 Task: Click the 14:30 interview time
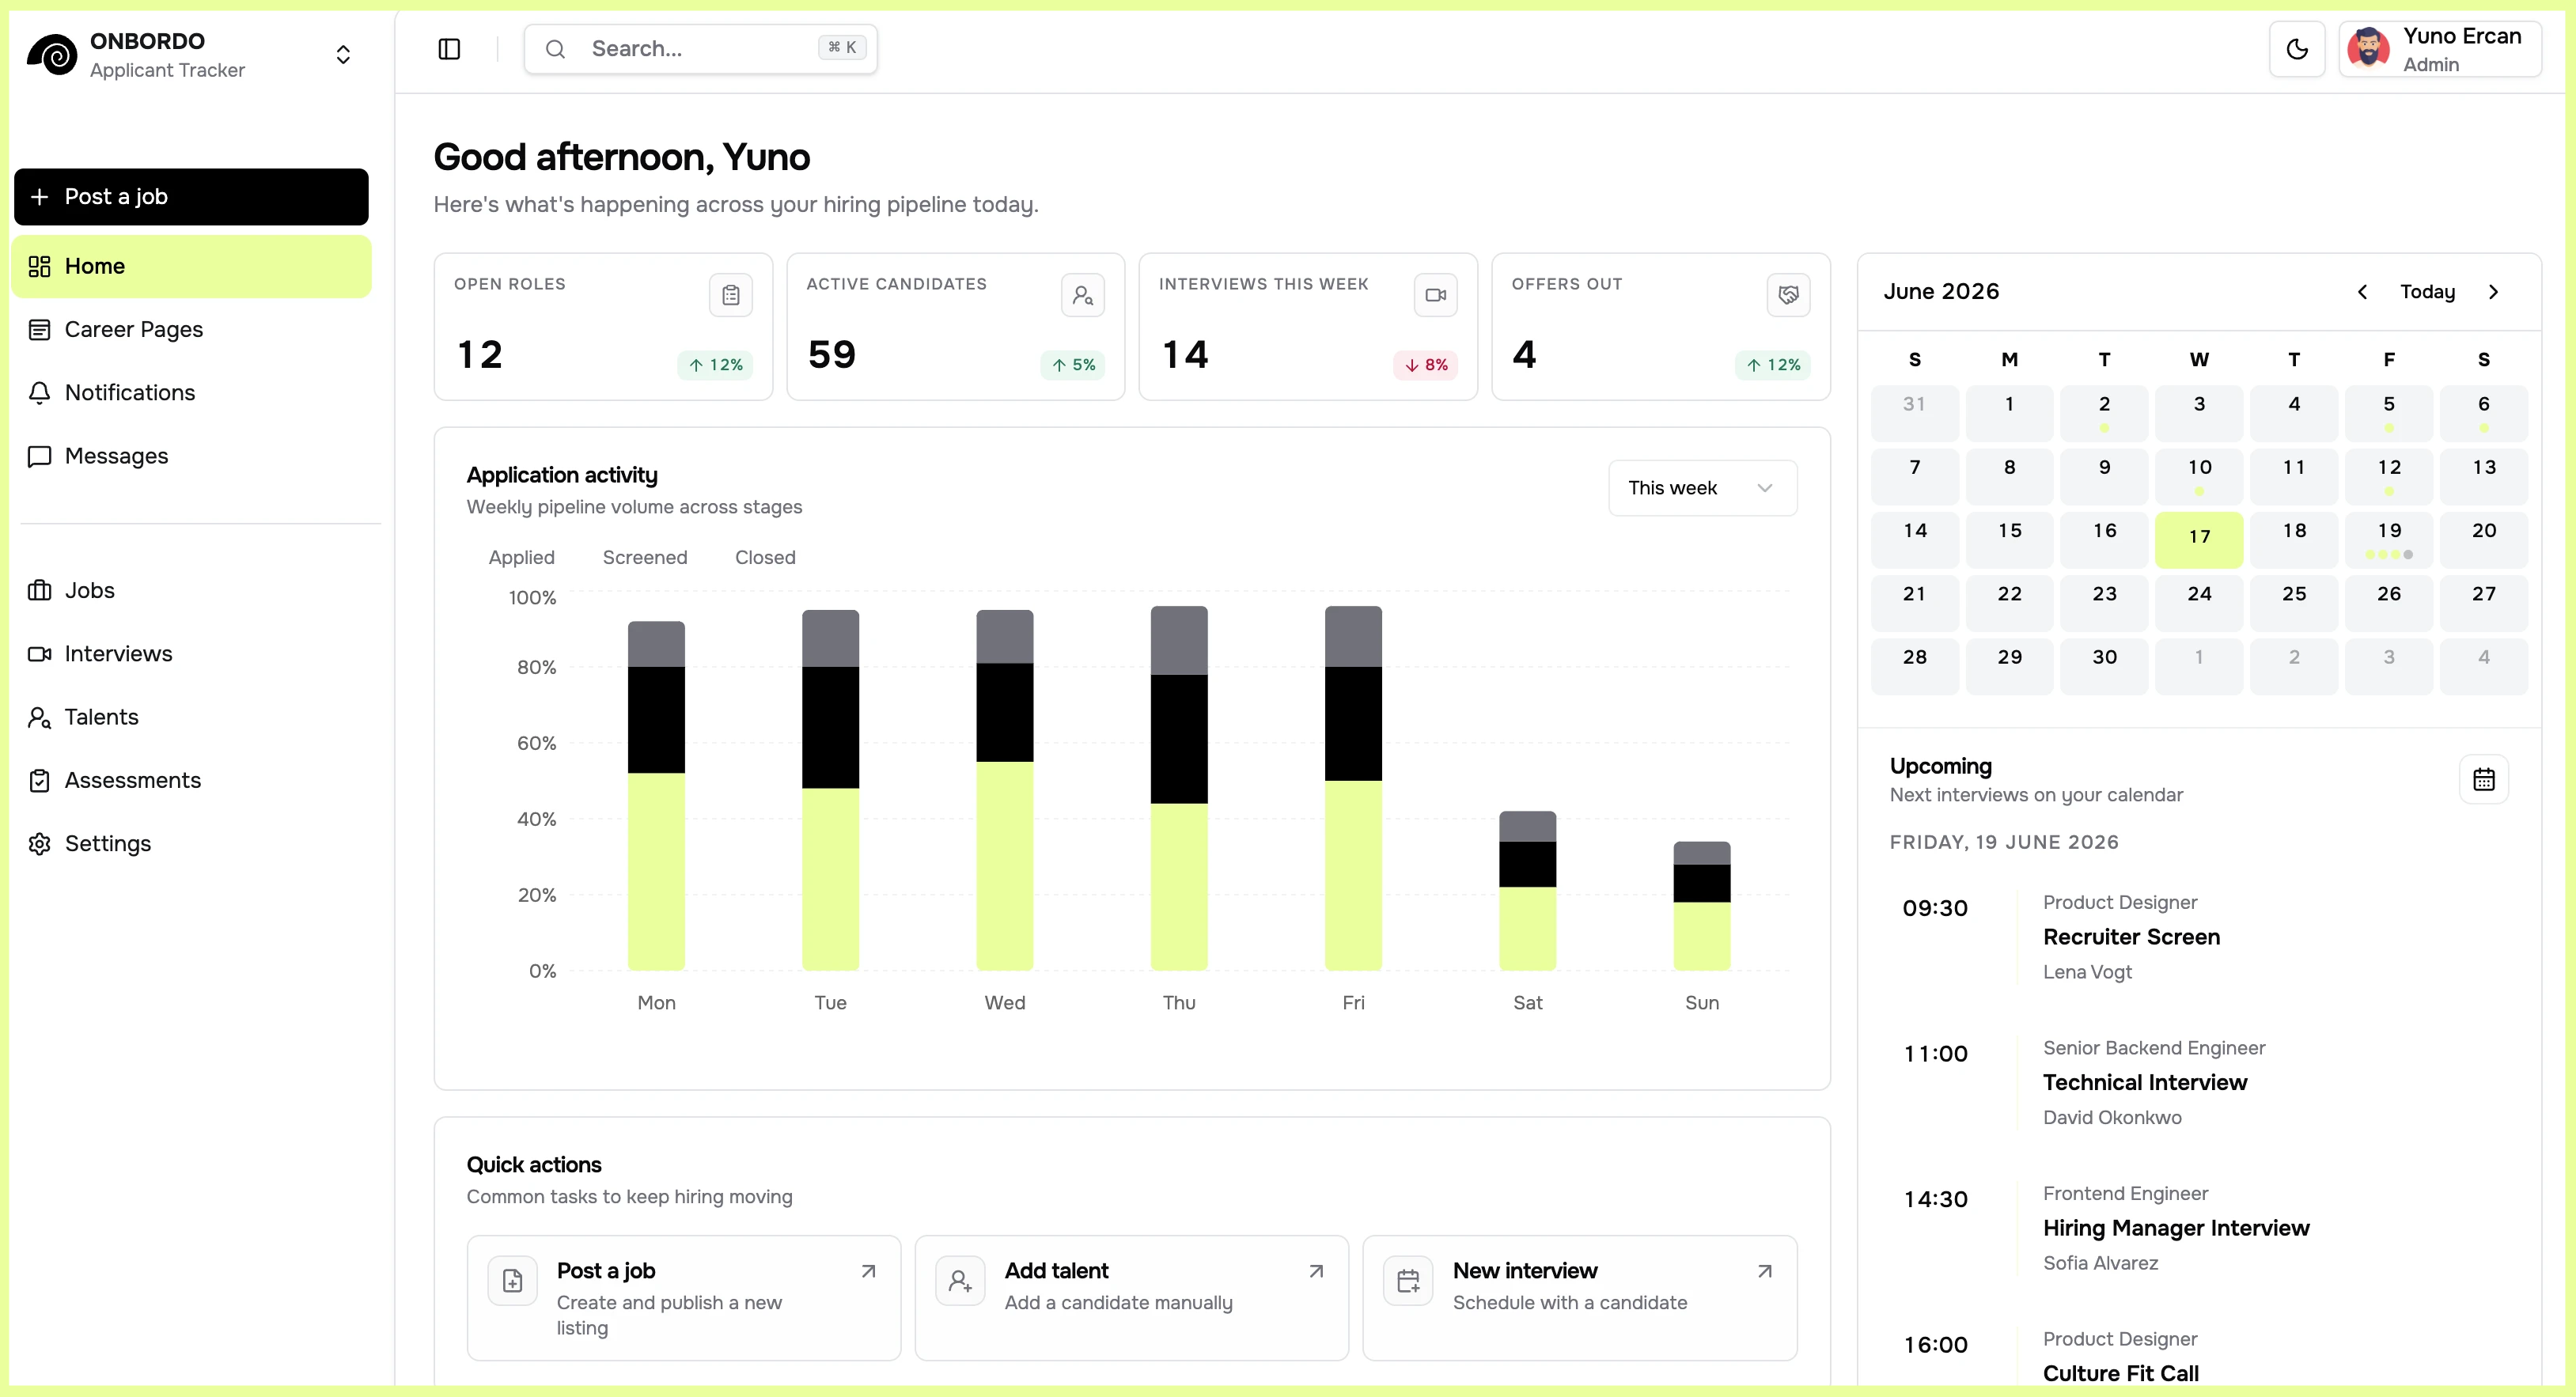(x=1935, y=1199)
